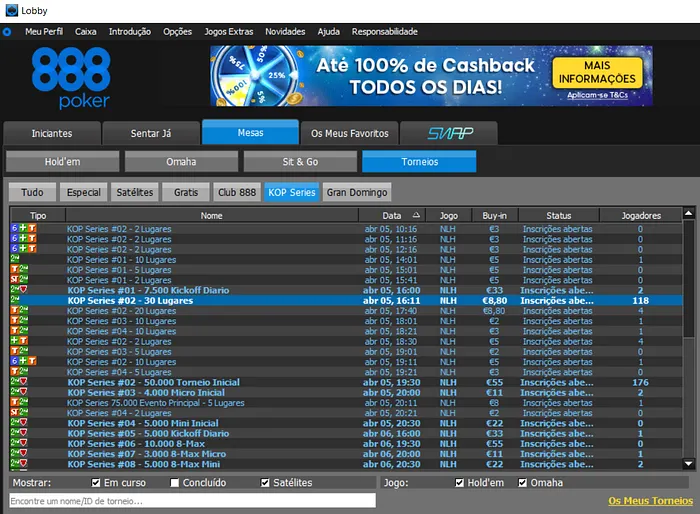Show all tournaments with Tudo filter
This screenshot has height=514, width=700.
tap(32, 192)
